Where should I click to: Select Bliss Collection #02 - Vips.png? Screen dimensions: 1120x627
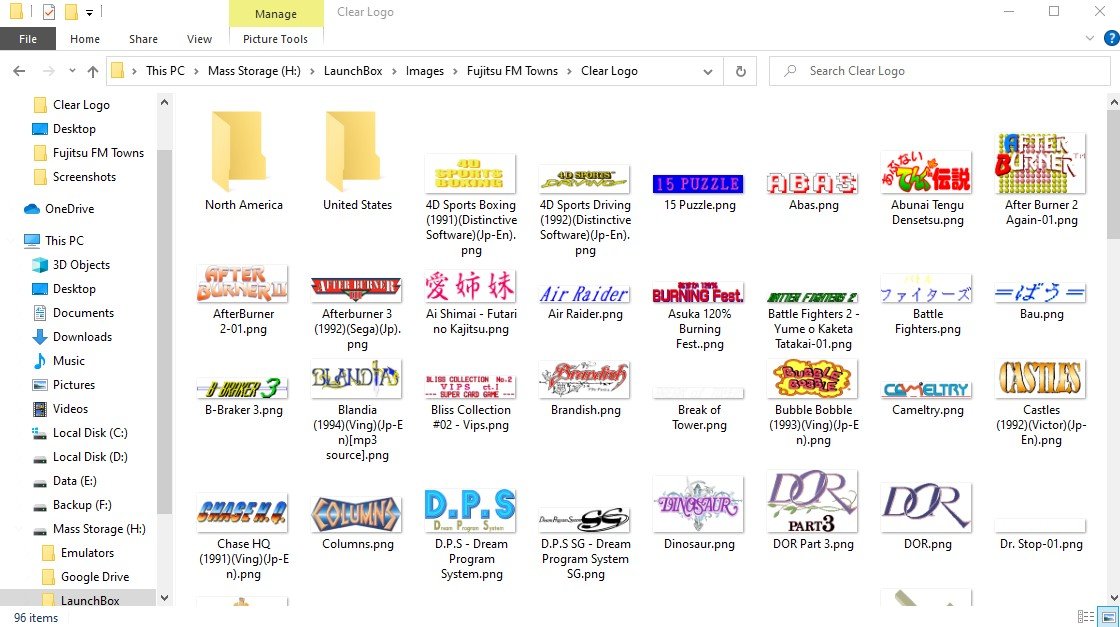(471, 402)
